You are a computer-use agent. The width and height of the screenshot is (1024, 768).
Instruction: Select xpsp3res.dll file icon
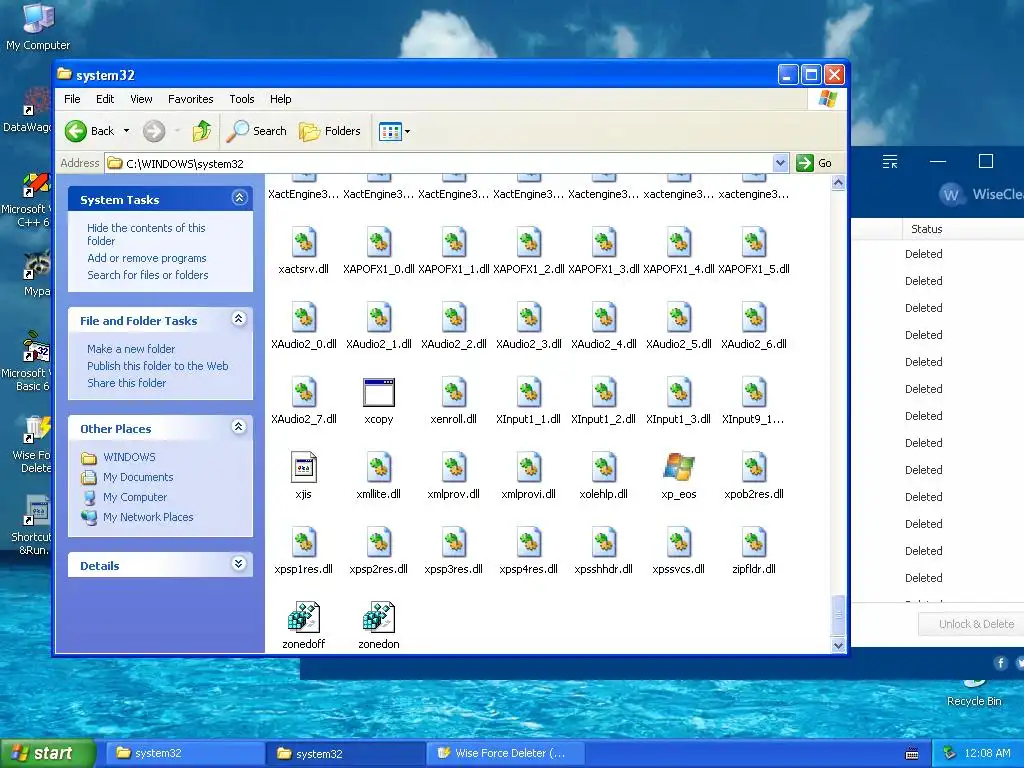pos(454,543)
